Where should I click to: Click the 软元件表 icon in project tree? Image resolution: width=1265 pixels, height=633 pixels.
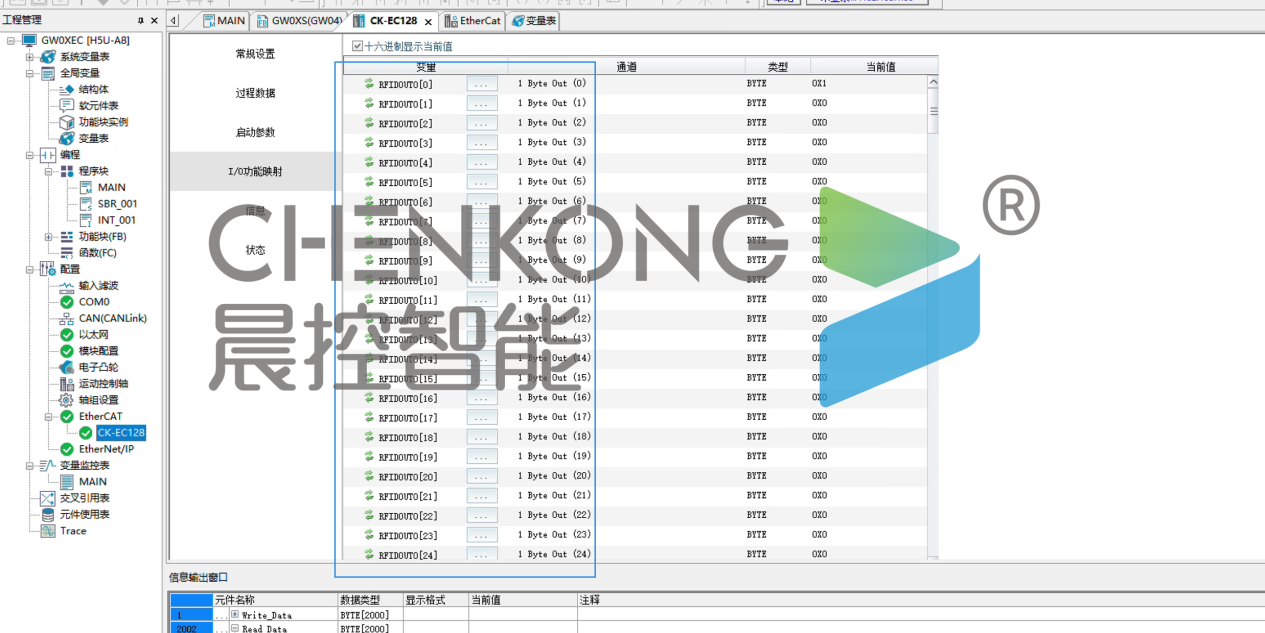[67, 105]
